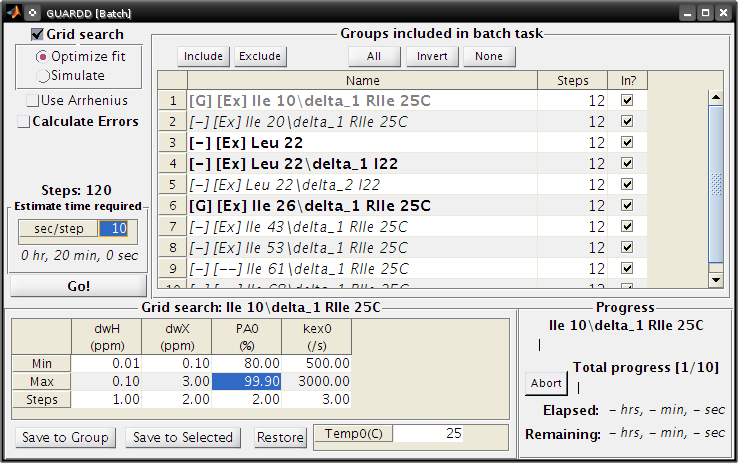Click the kex0 Max cell 3000.00
The height and width of the screenshot is (463, 738).
pos(317,381)
